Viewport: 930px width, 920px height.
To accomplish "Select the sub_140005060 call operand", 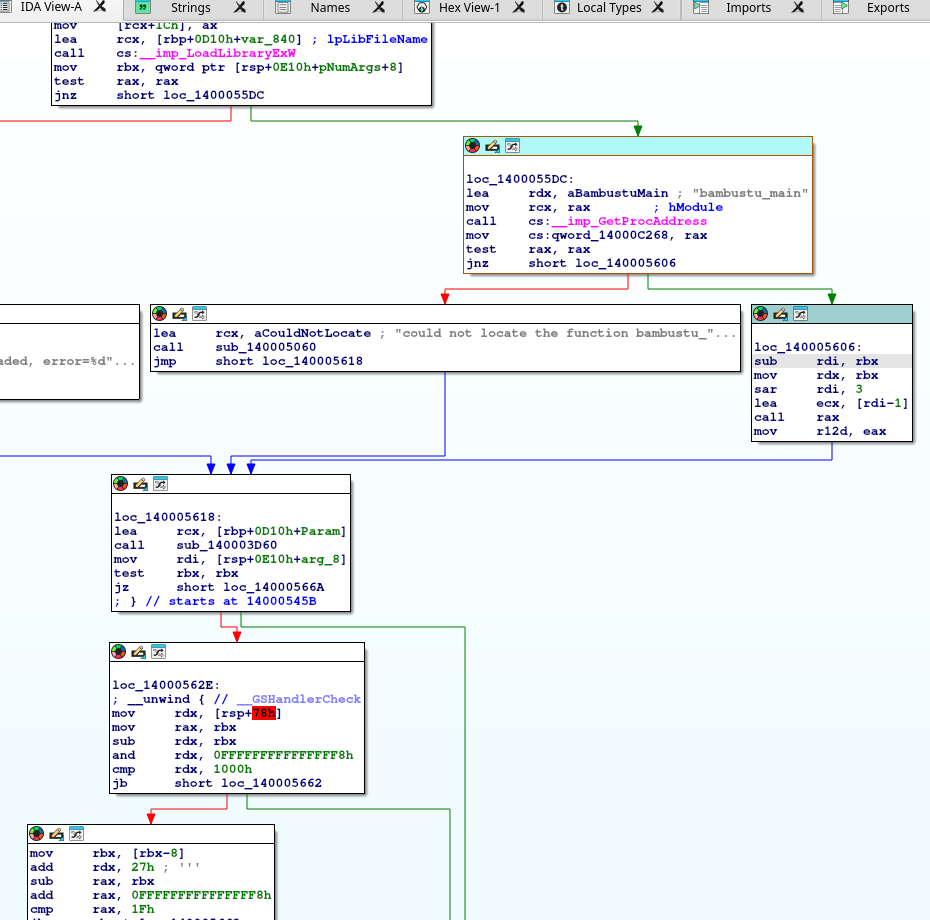I will [x=267, y=347].
